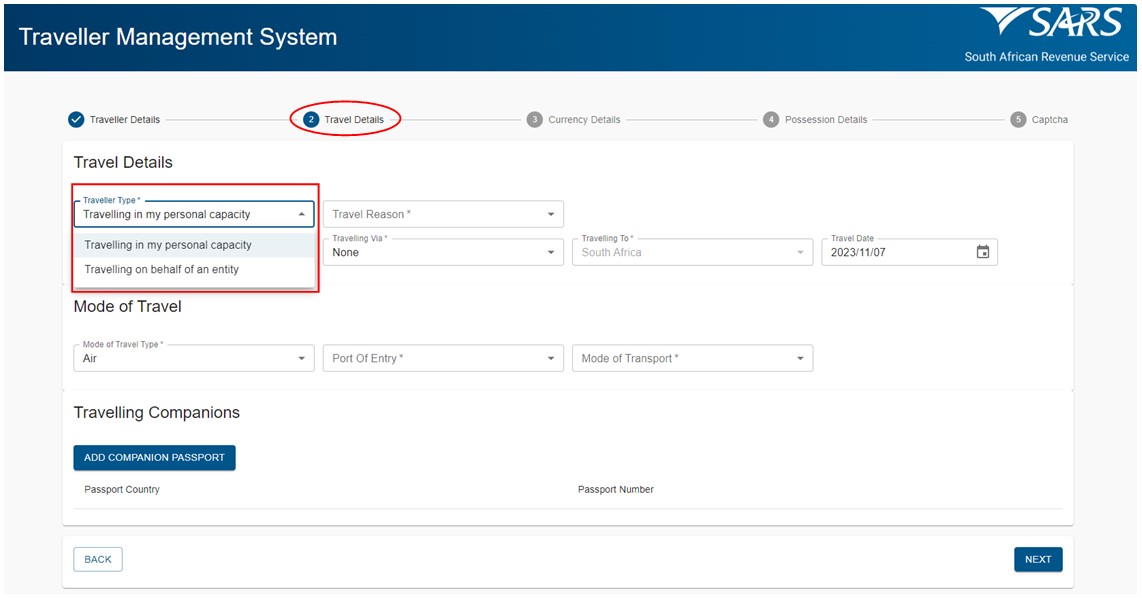Open the Travelling To South Africa dropdown

(x=693, y=252)
